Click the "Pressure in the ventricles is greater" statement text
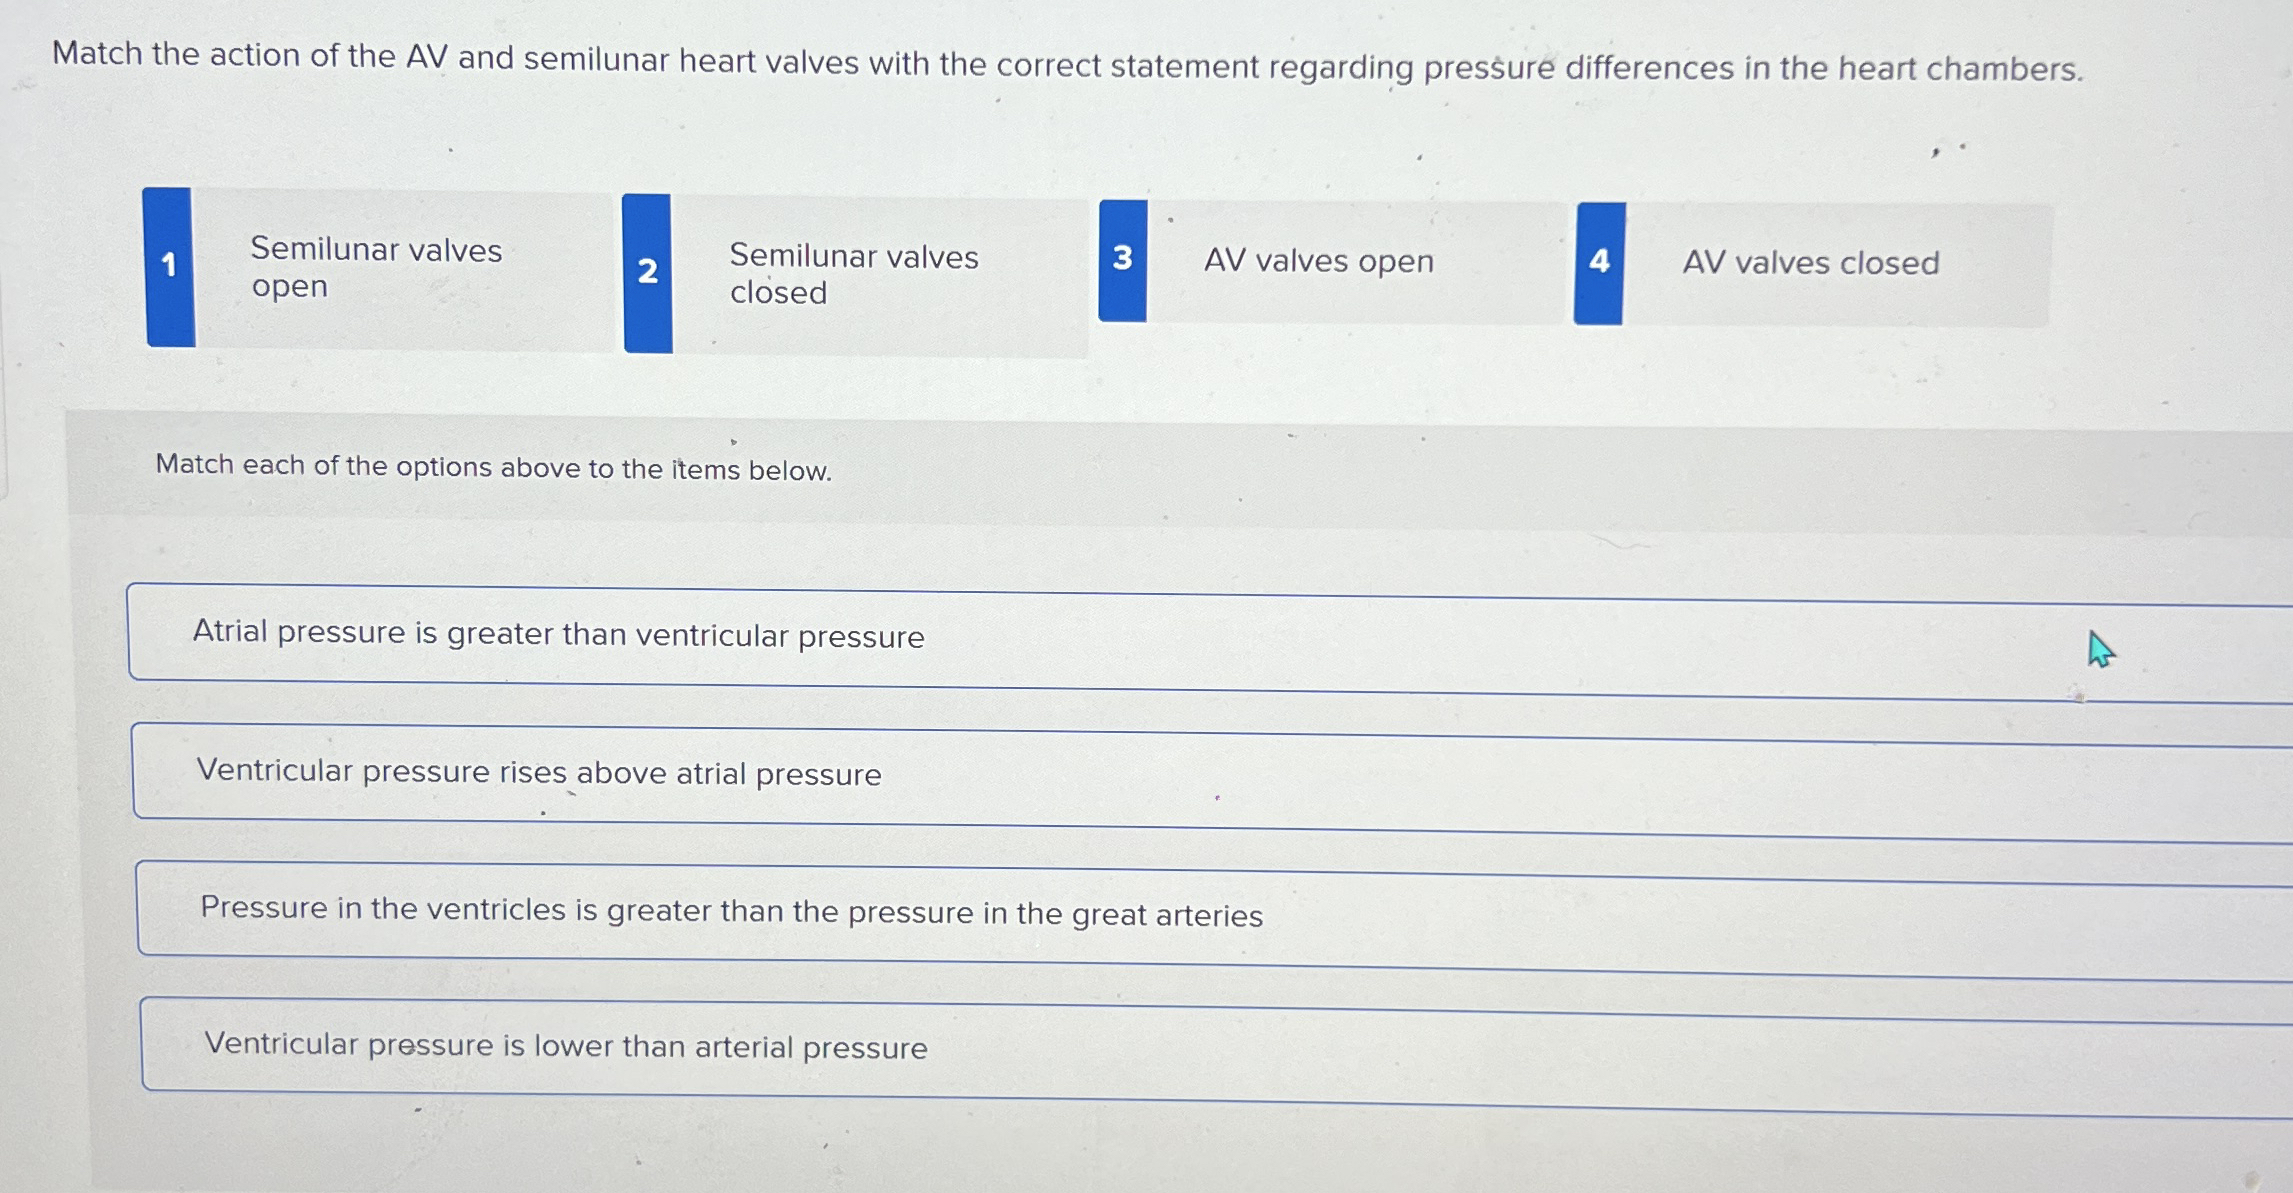Screen dimensions: 2293x1193 pyautogui.click(x=731, y=911)
